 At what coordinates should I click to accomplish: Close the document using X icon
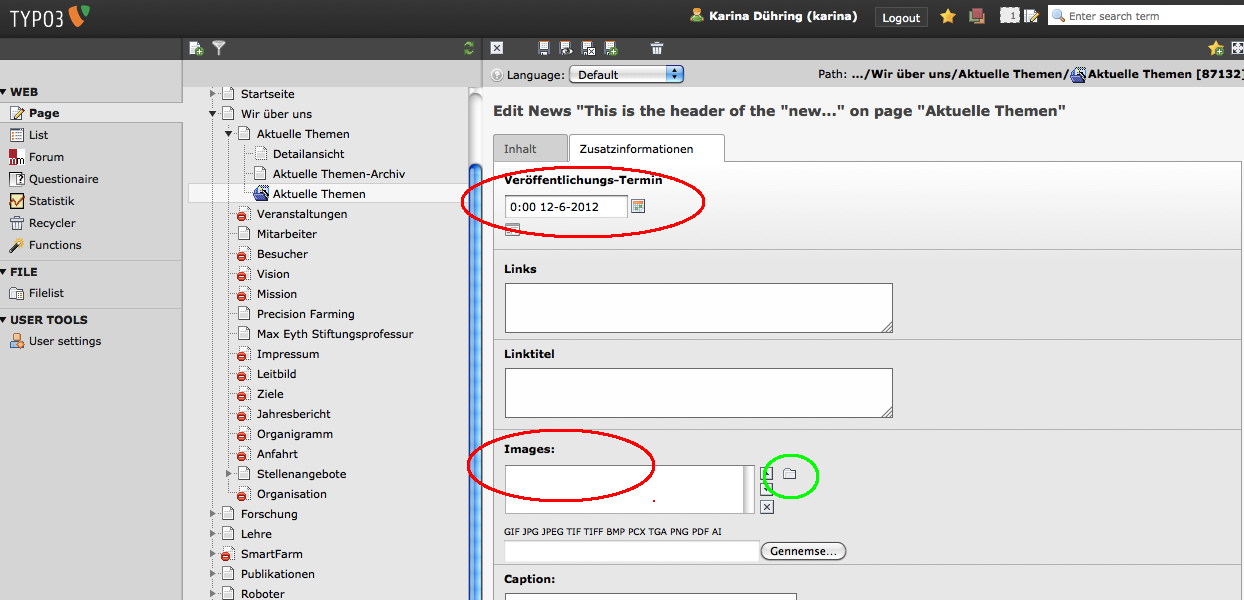coord(497,48)
